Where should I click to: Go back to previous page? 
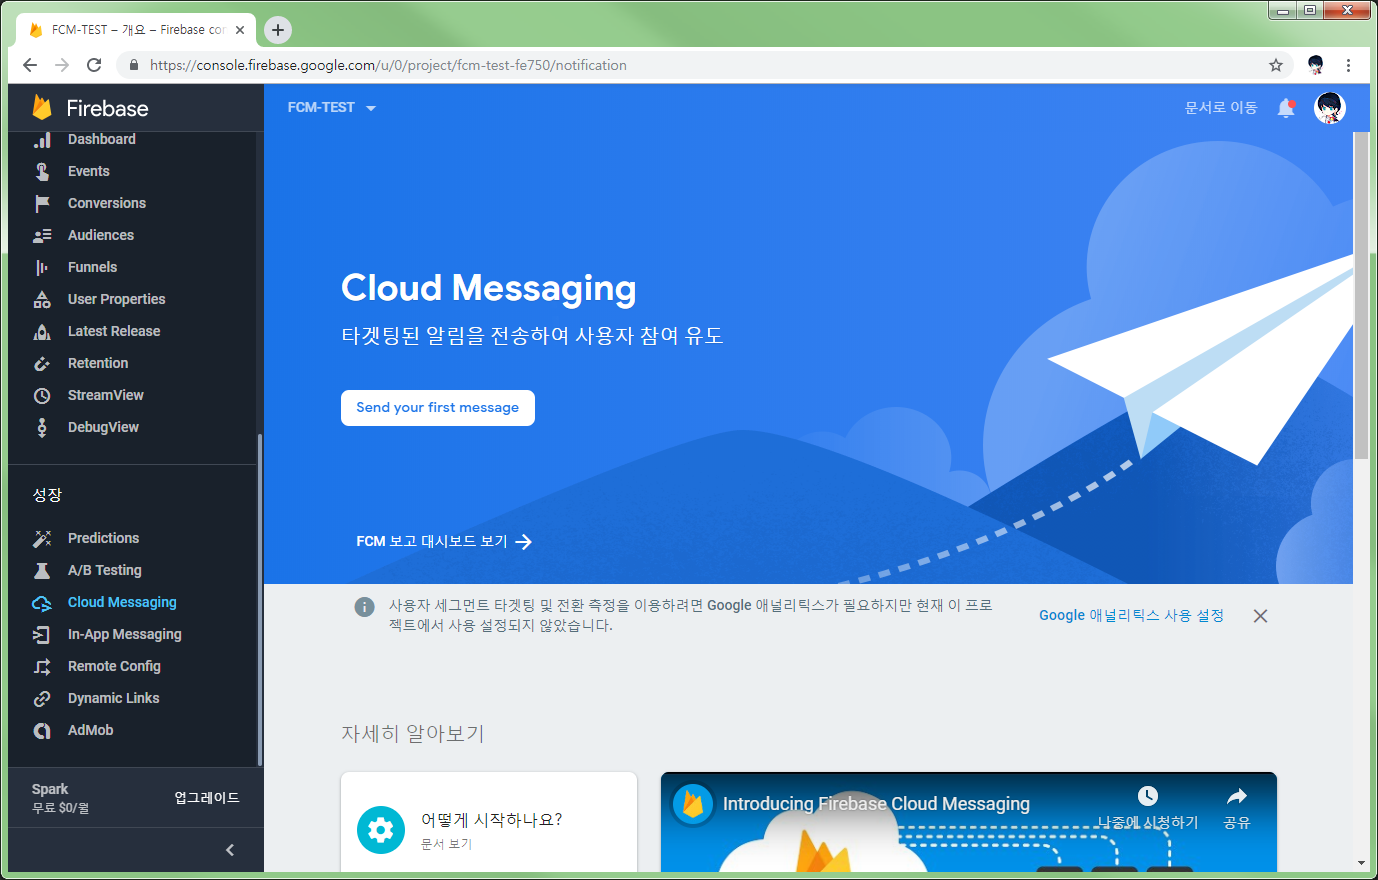[x=30, y=65]
